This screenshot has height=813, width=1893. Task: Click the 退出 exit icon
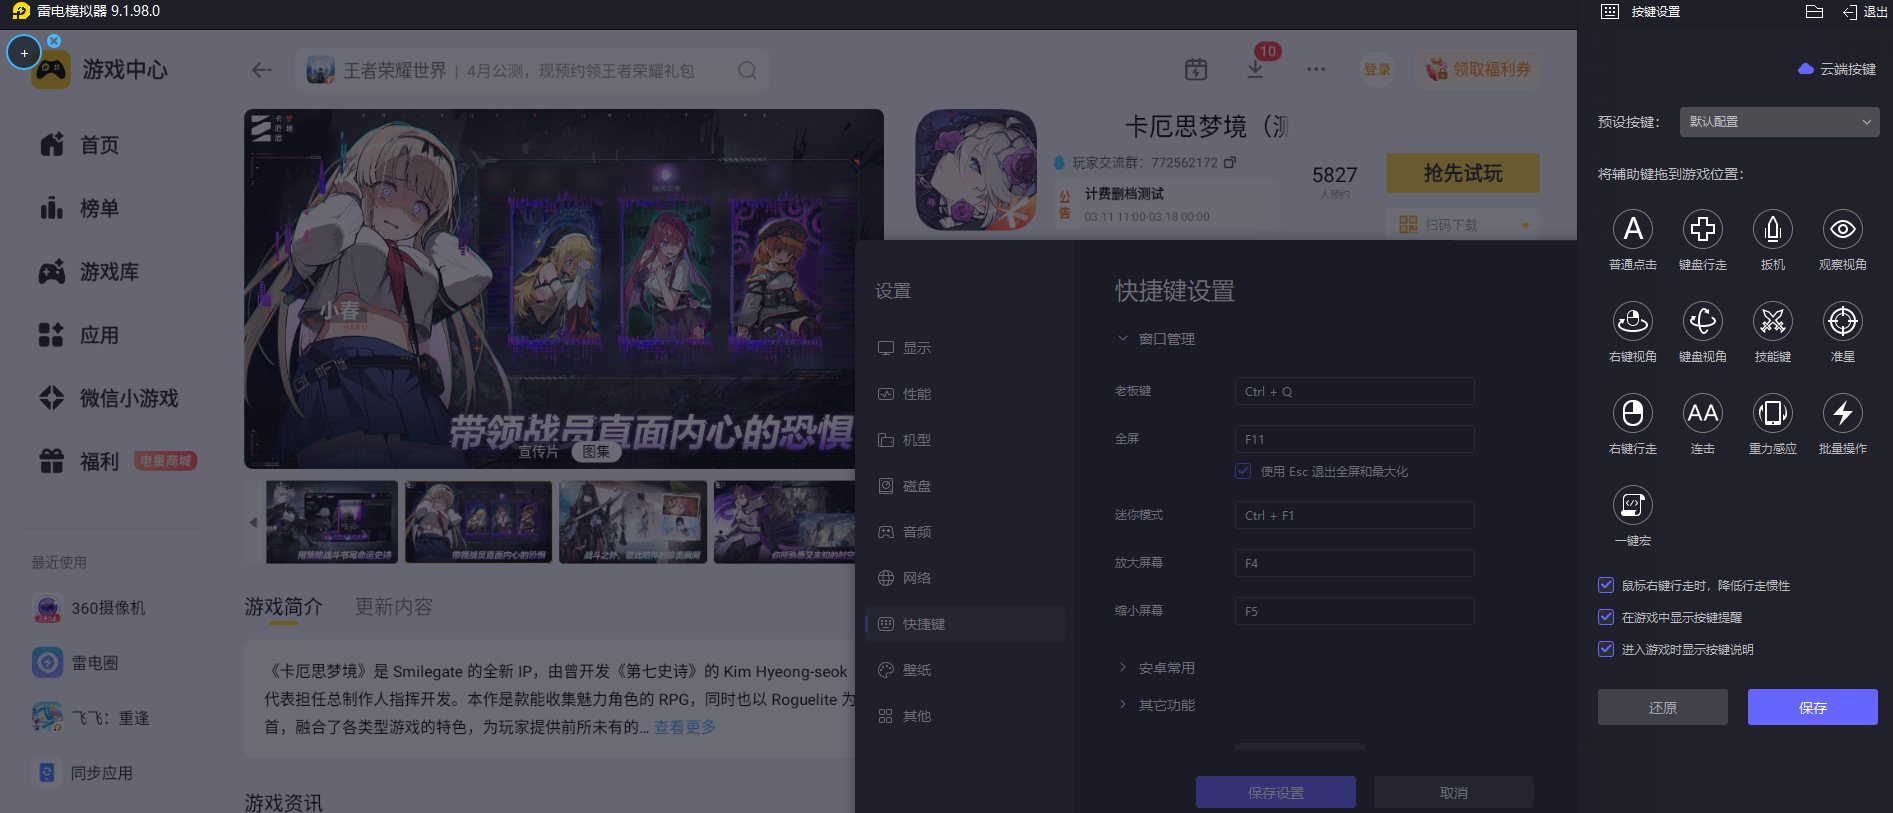(x=1850, y=12)
